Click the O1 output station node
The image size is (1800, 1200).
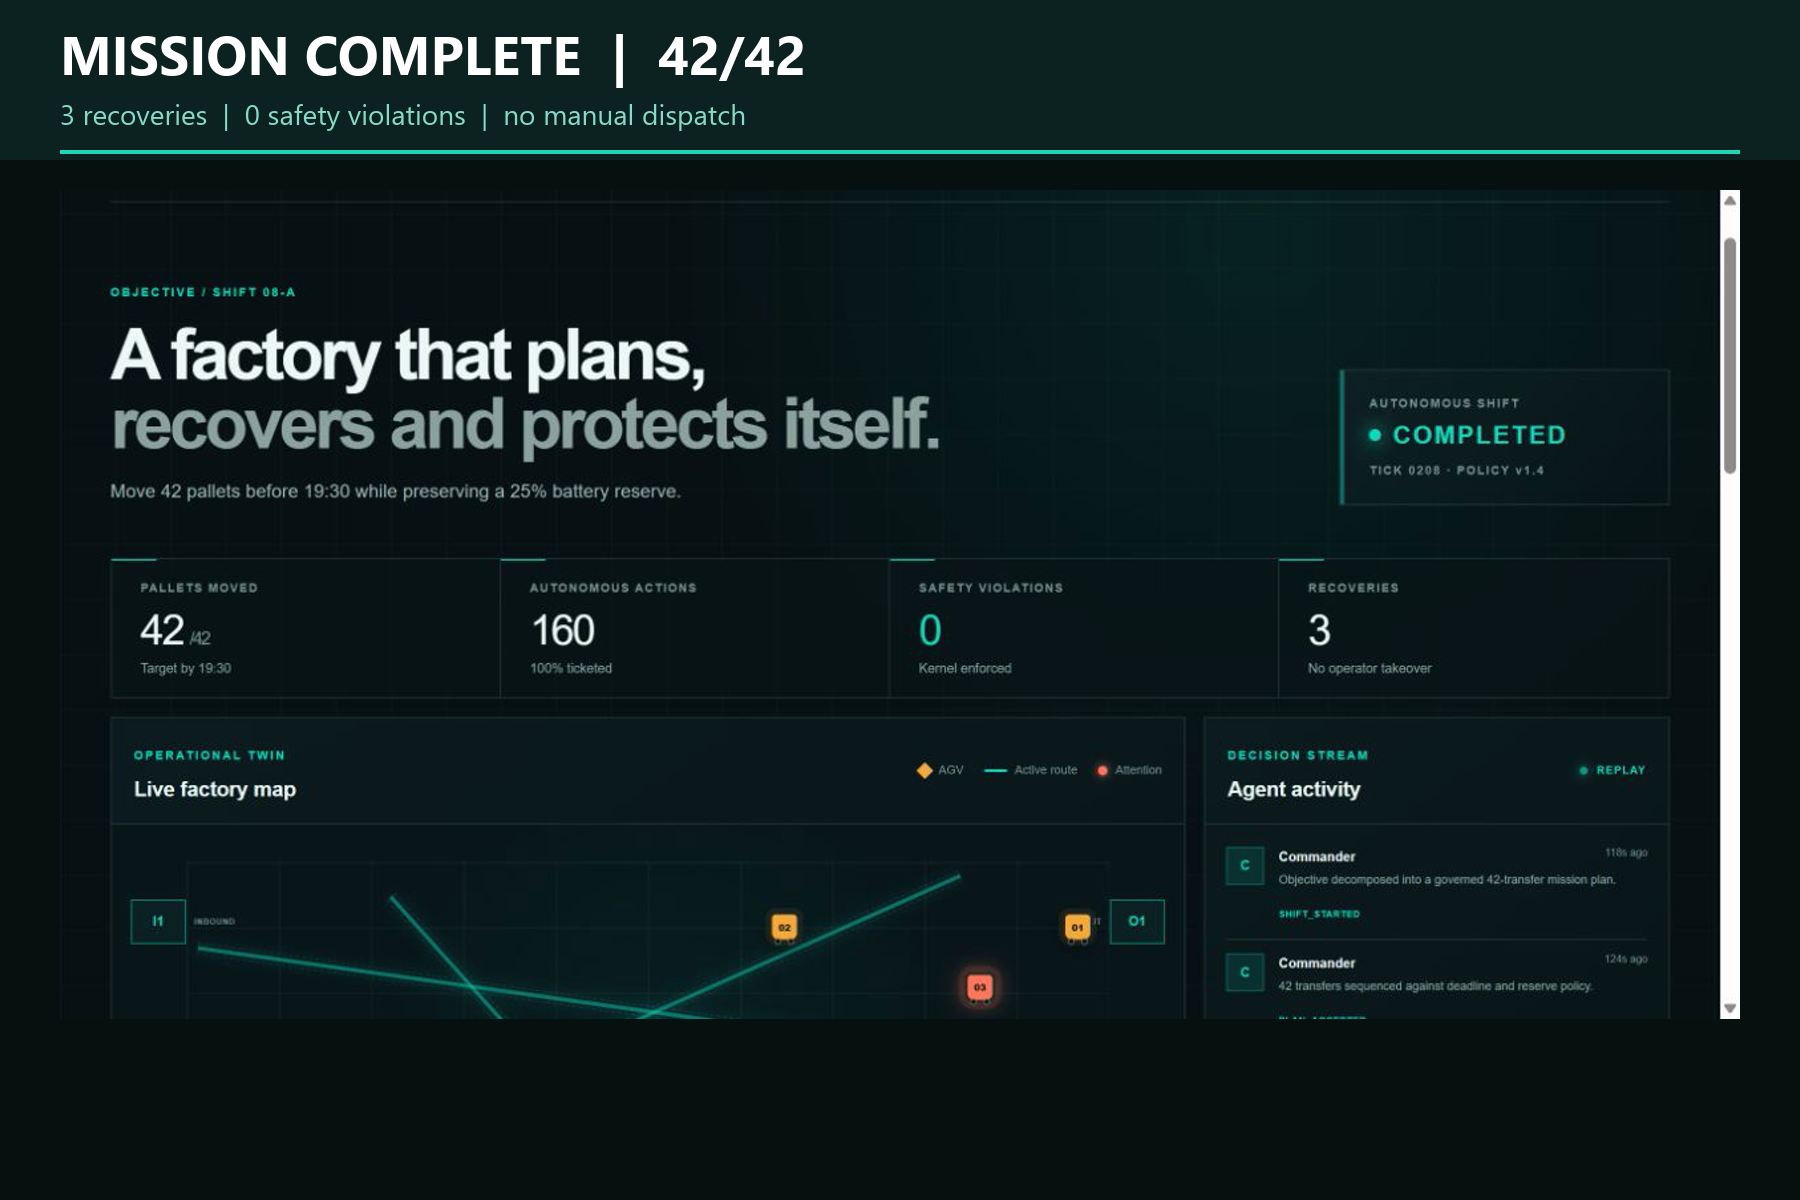[1137, 921]
